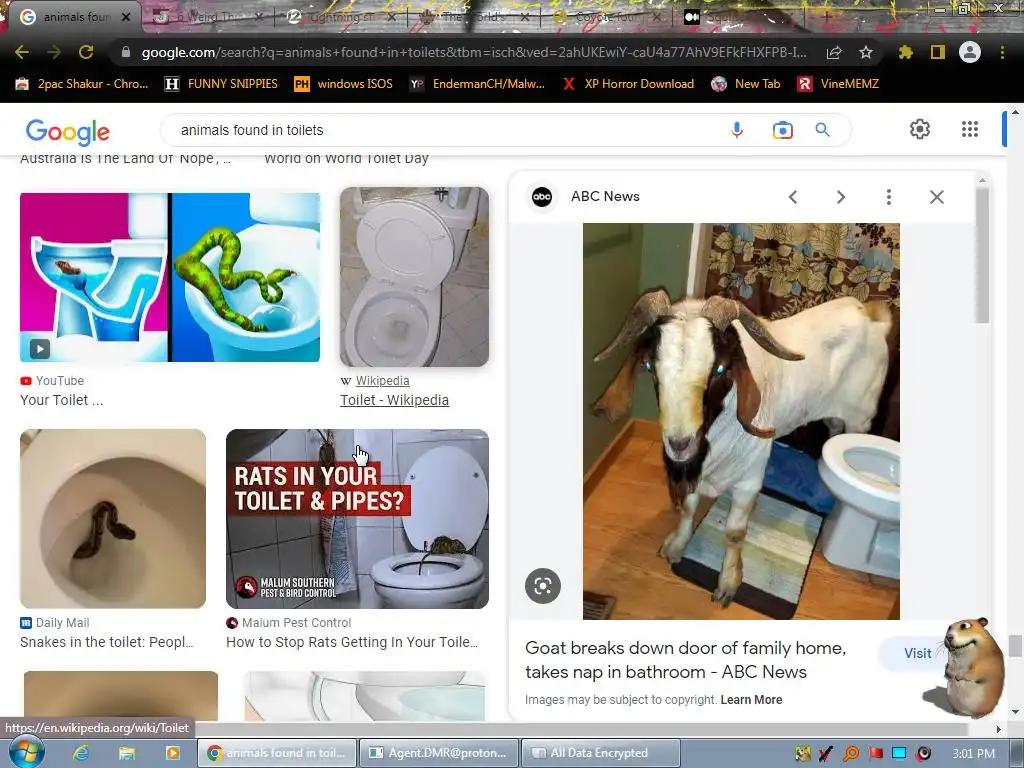The image size is (1024, 768).
Task: Click the magnifier tray icon
Action: (x=851, y=754)
